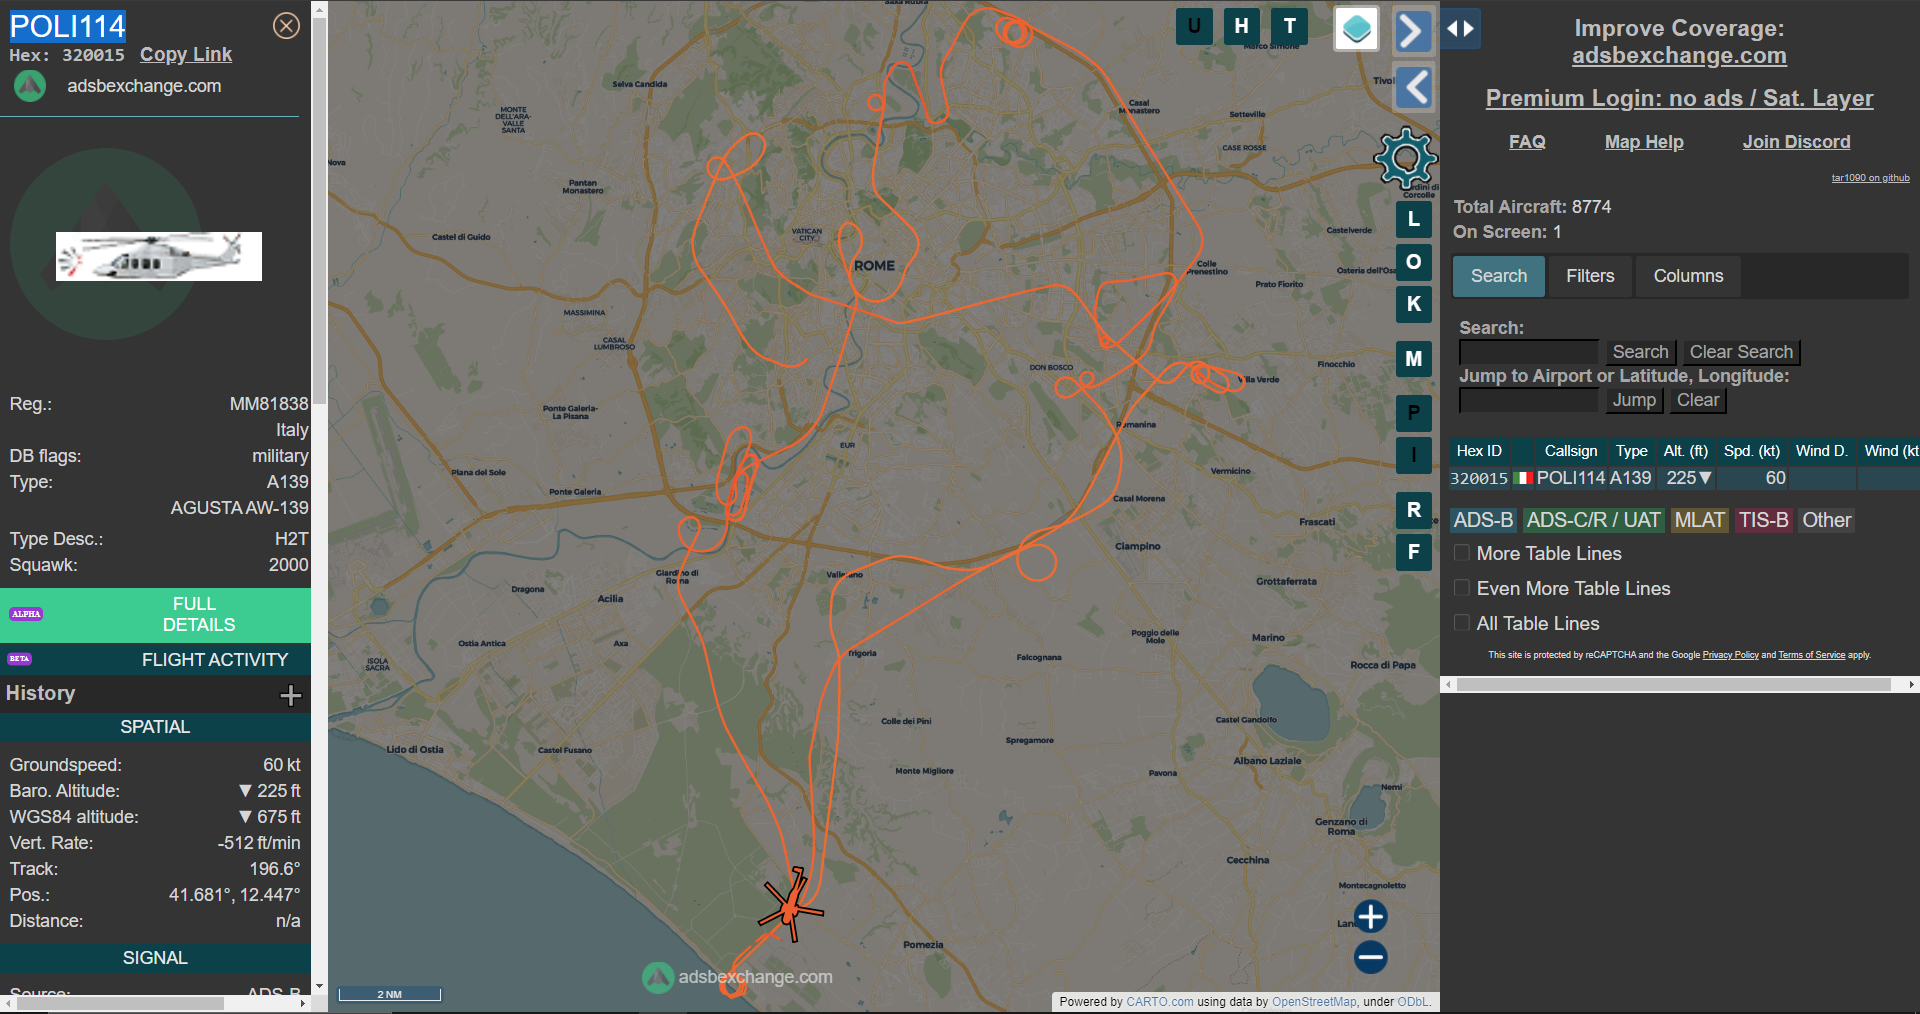
Task: Zoom in with the plus button
Action: [x=1371, y=916]
